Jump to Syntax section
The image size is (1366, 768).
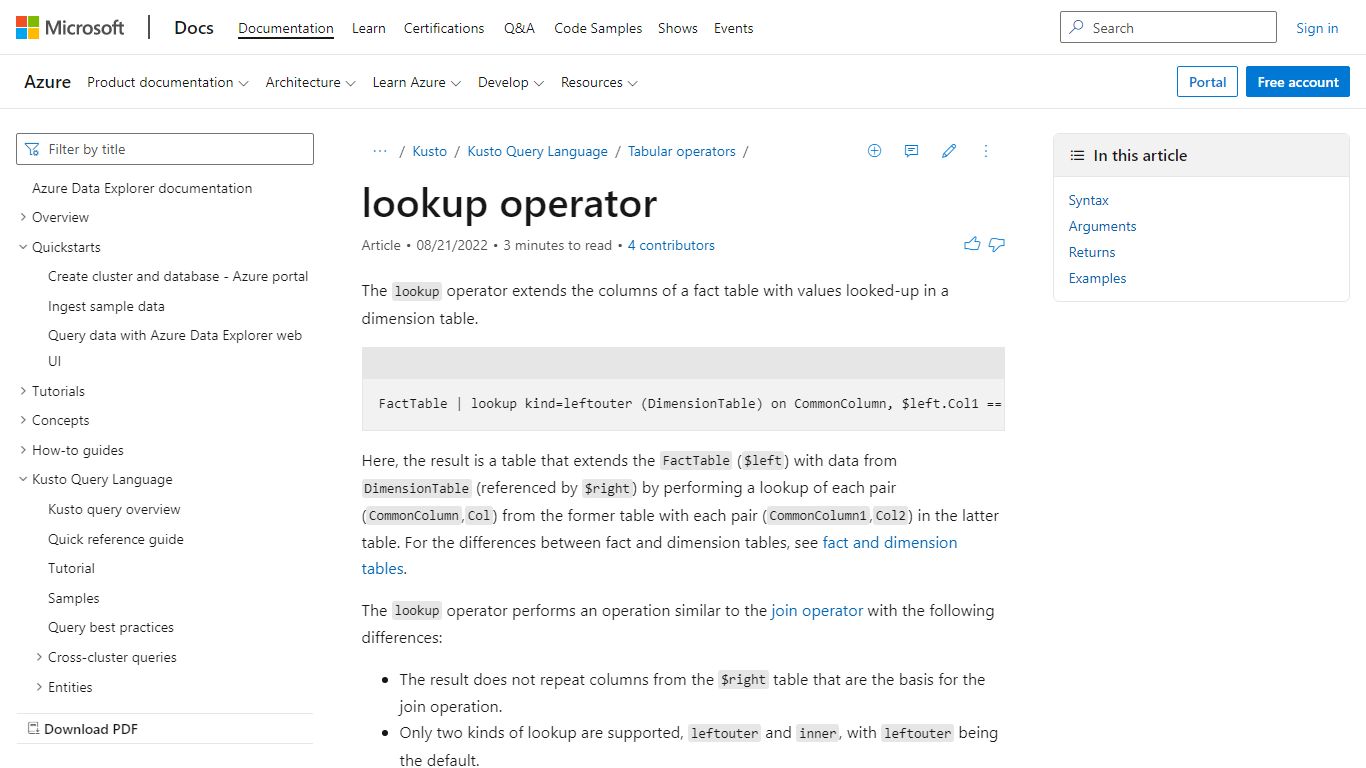1089,200
